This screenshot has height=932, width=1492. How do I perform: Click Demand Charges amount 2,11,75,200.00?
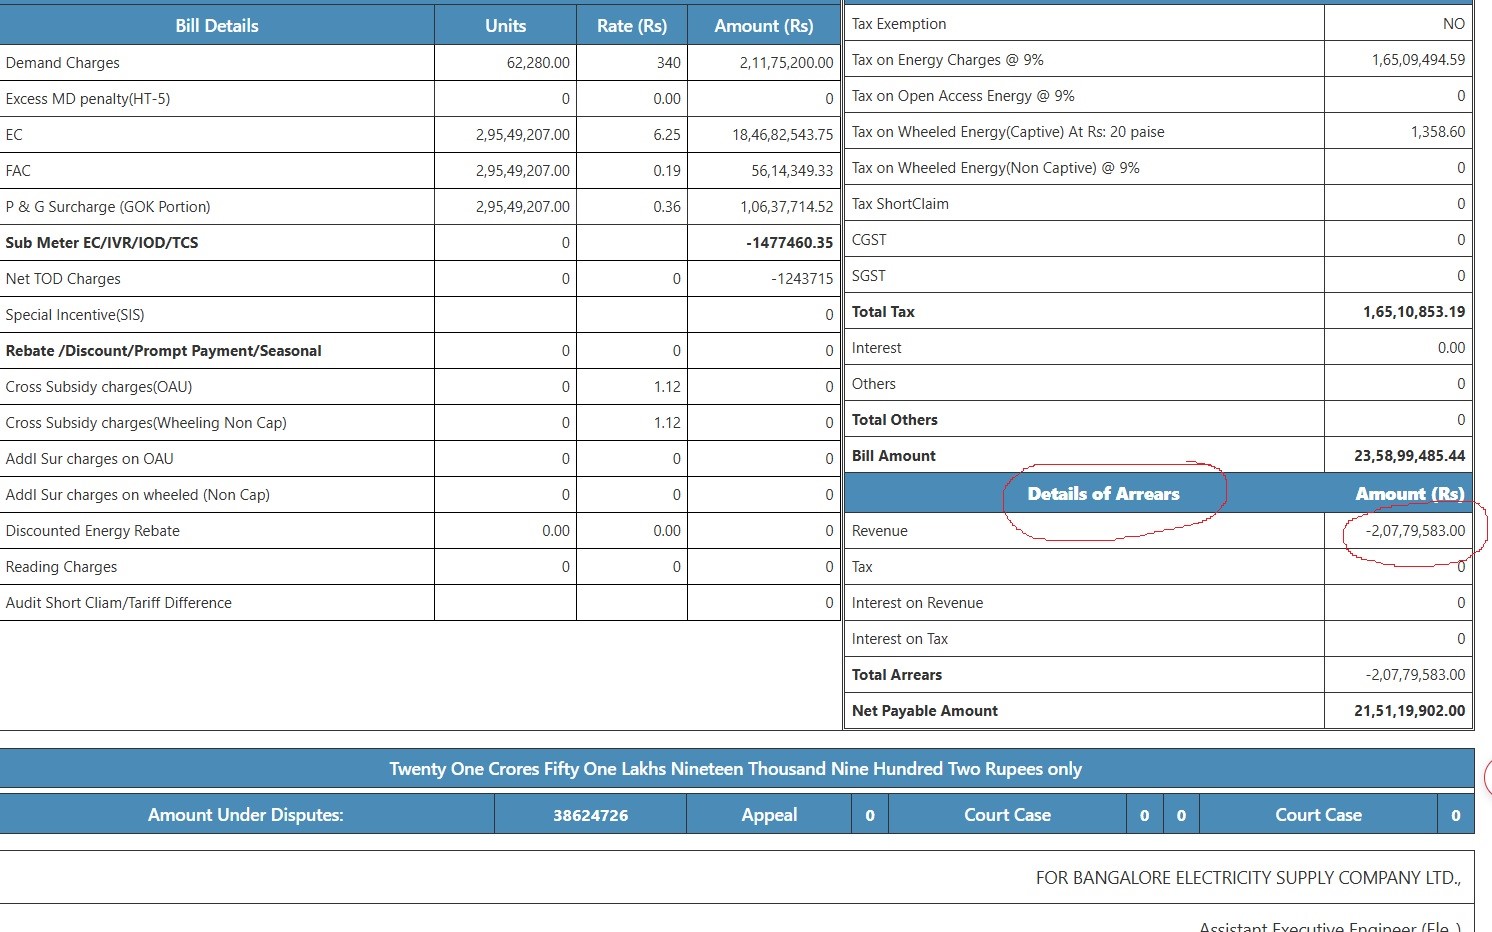tap(786, 63)
